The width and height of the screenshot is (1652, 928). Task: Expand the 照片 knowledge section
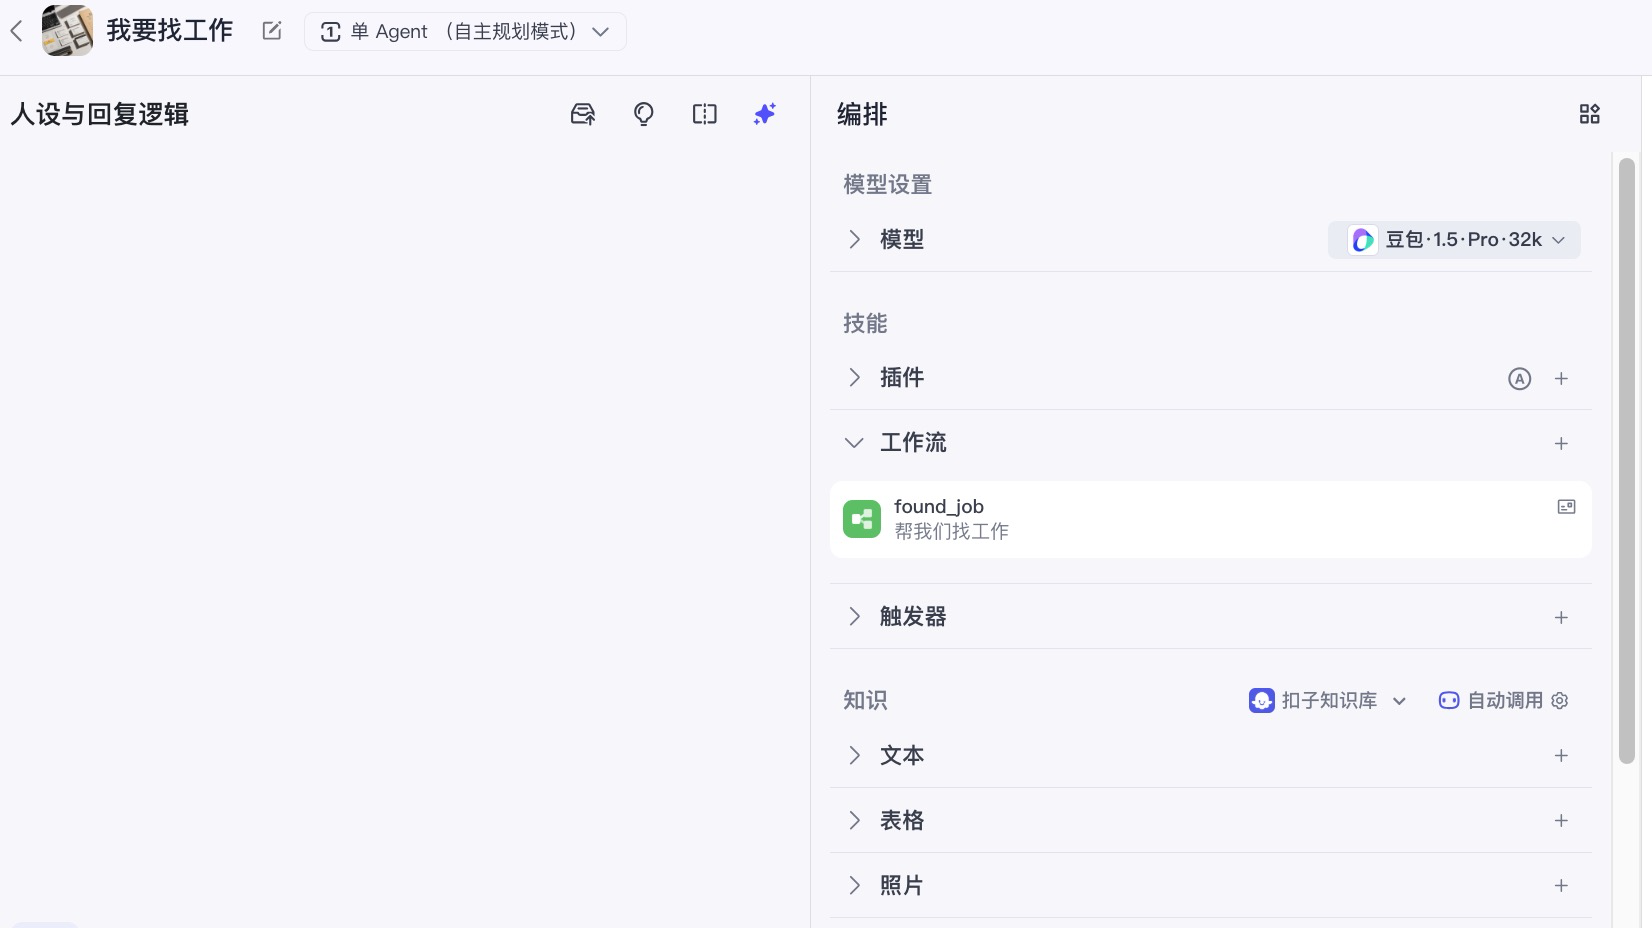point(855,885)
